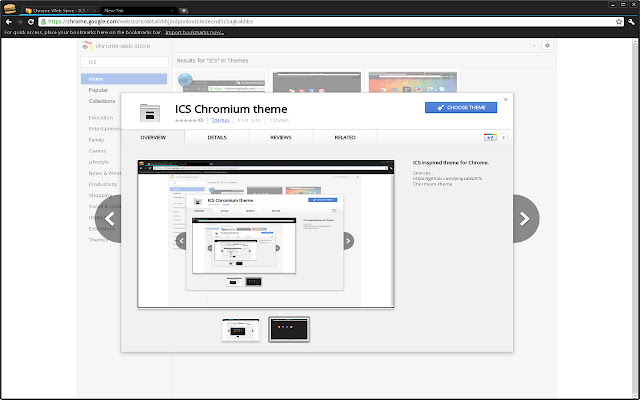Open the wrench settings menu
Viewport: 640px width, 400px height.
[631, 22]
